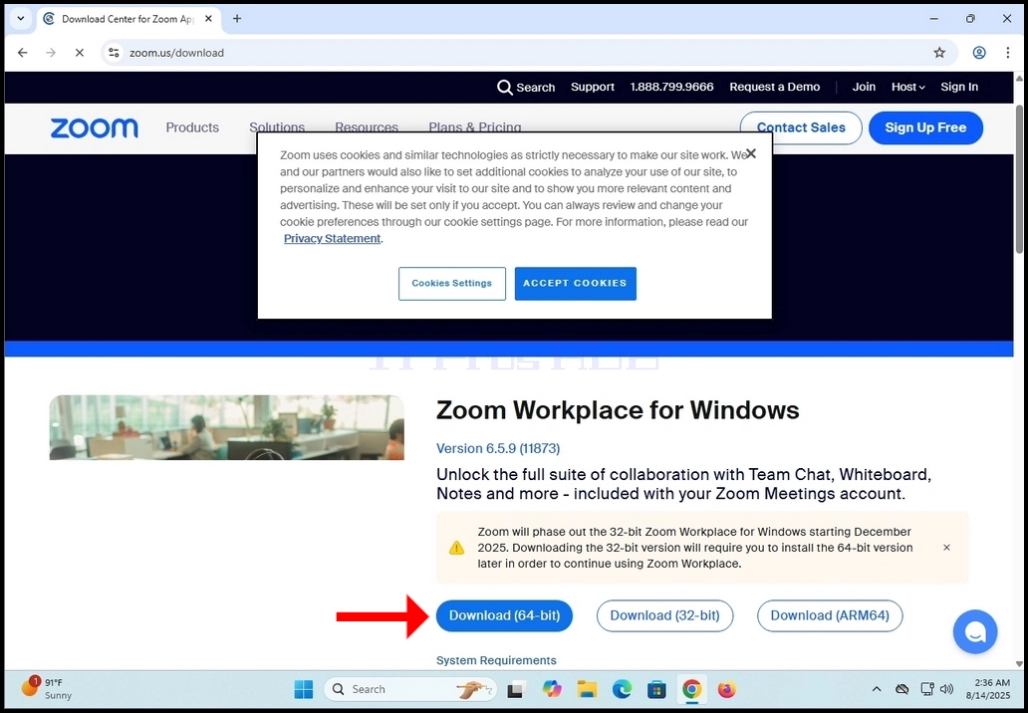
Task: Click Sign In
Action: click(x=959, y=87)
